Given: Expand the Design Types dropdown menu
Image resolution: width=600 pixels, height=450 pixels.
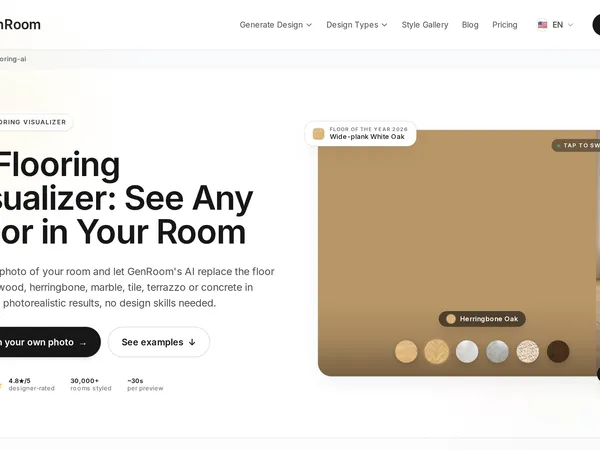Looking at the screenshot, I should [357, 25].
